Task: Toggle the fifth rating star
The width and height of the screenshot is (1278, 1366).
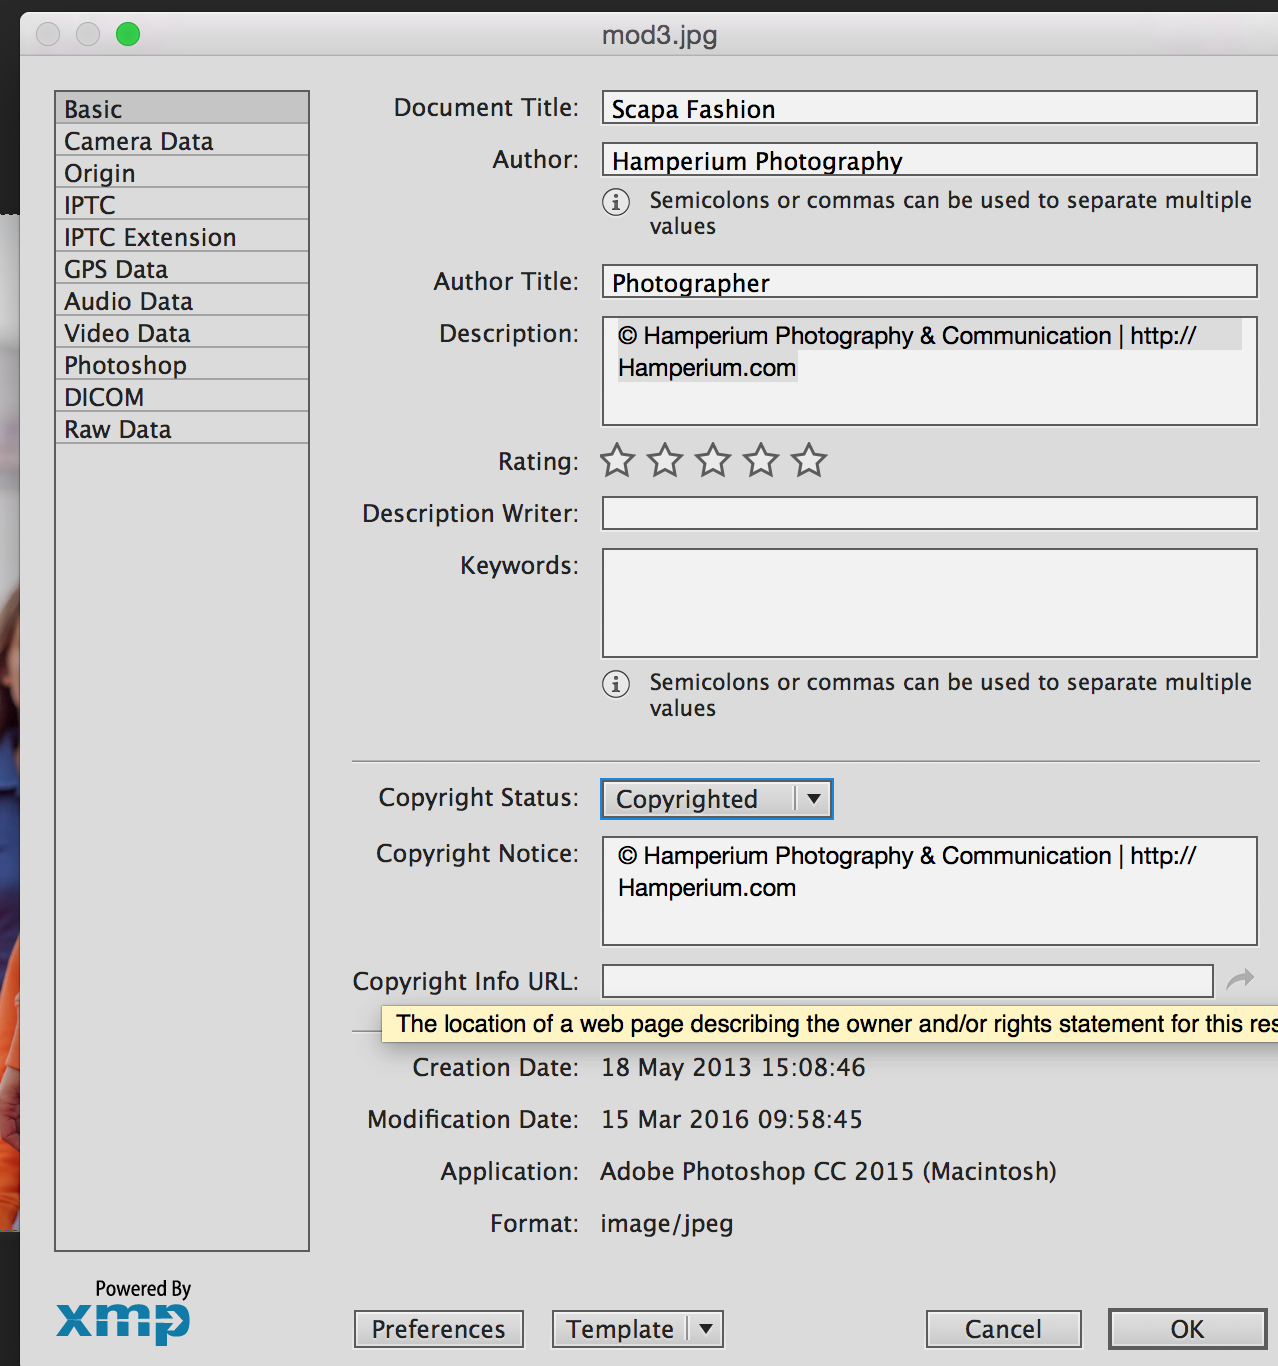Action: (x=809, y=460)
